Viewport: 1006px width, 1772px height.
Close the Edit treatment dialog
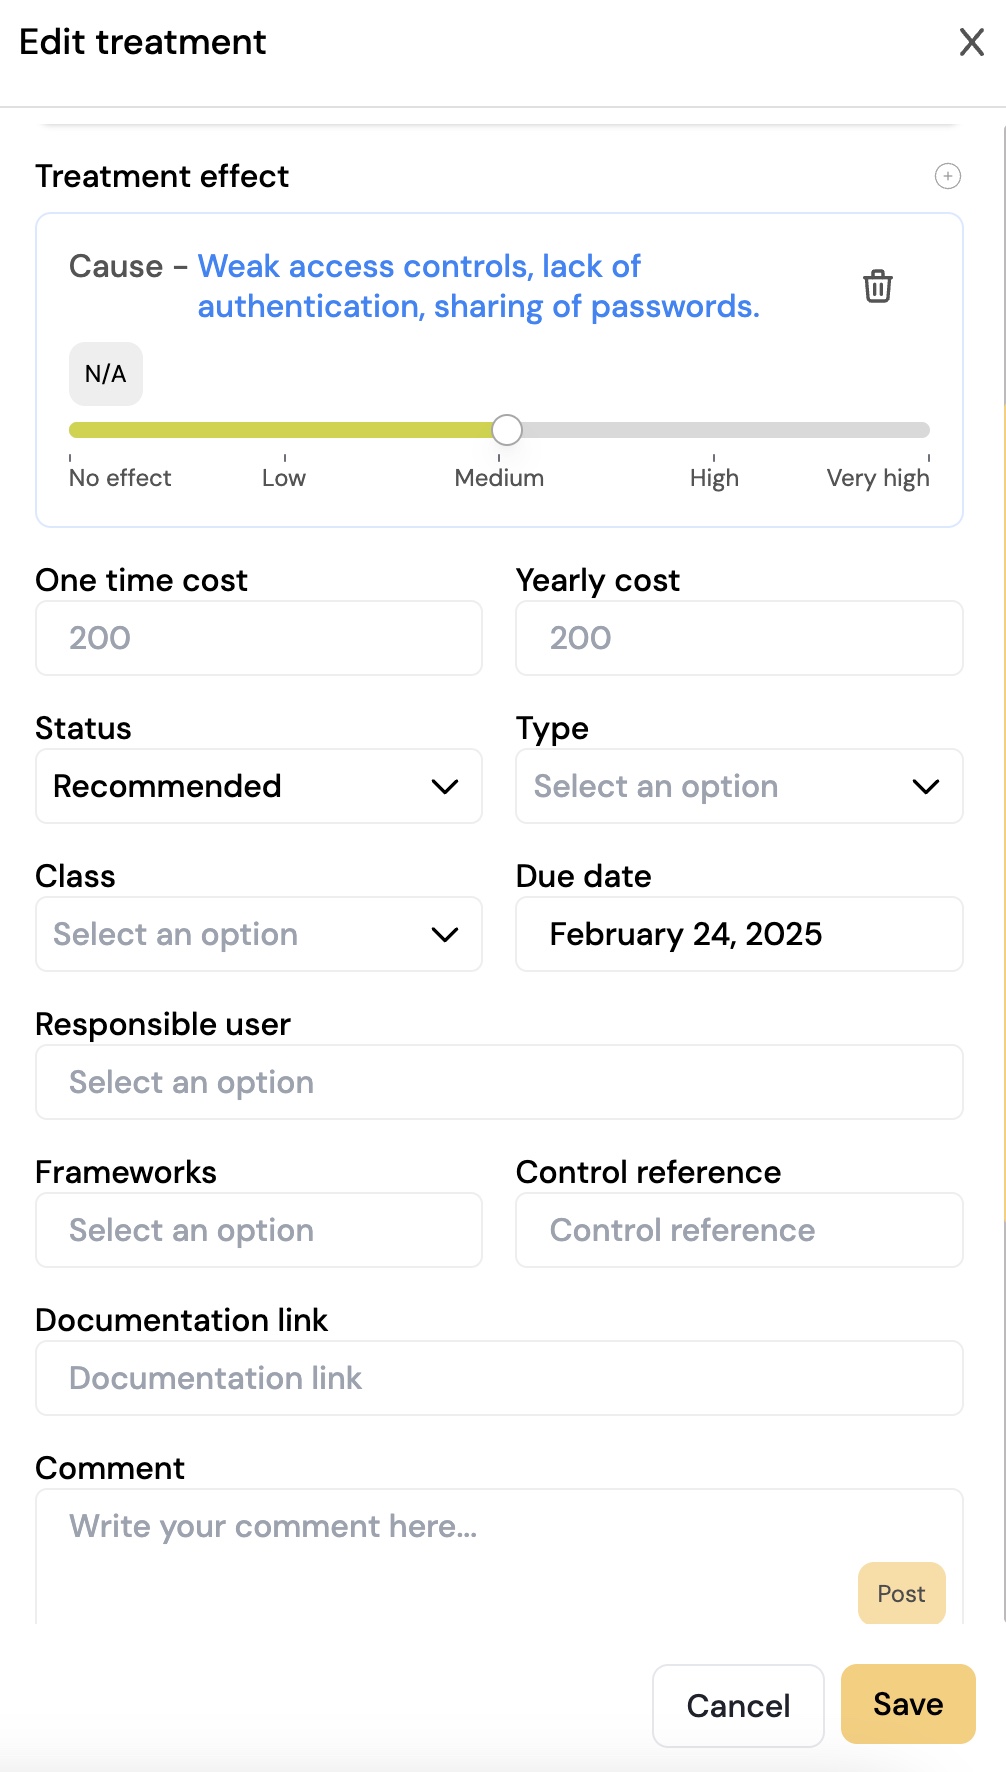pos(971,42)
